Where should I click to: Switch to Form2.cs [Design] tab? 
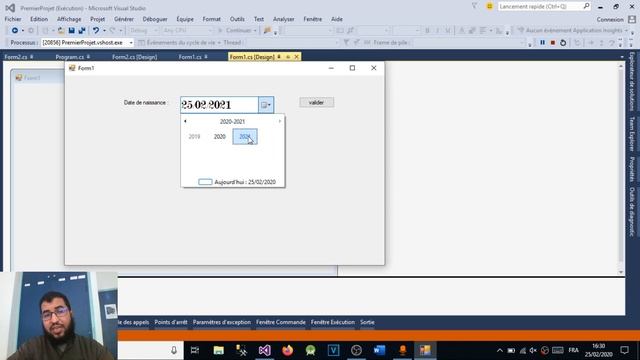[x=134, y=57]
